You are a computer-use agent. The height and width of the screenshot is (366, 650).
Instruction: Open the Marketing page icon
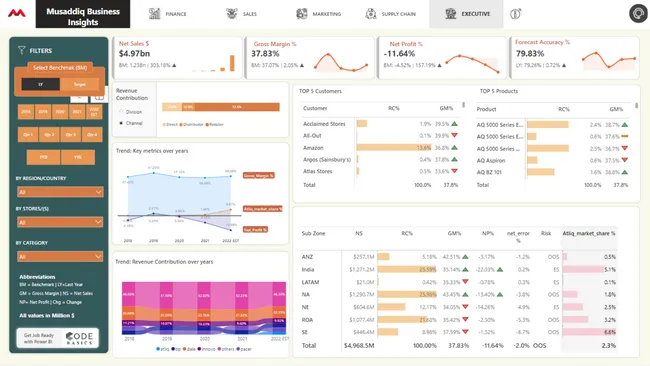[302, 14]
